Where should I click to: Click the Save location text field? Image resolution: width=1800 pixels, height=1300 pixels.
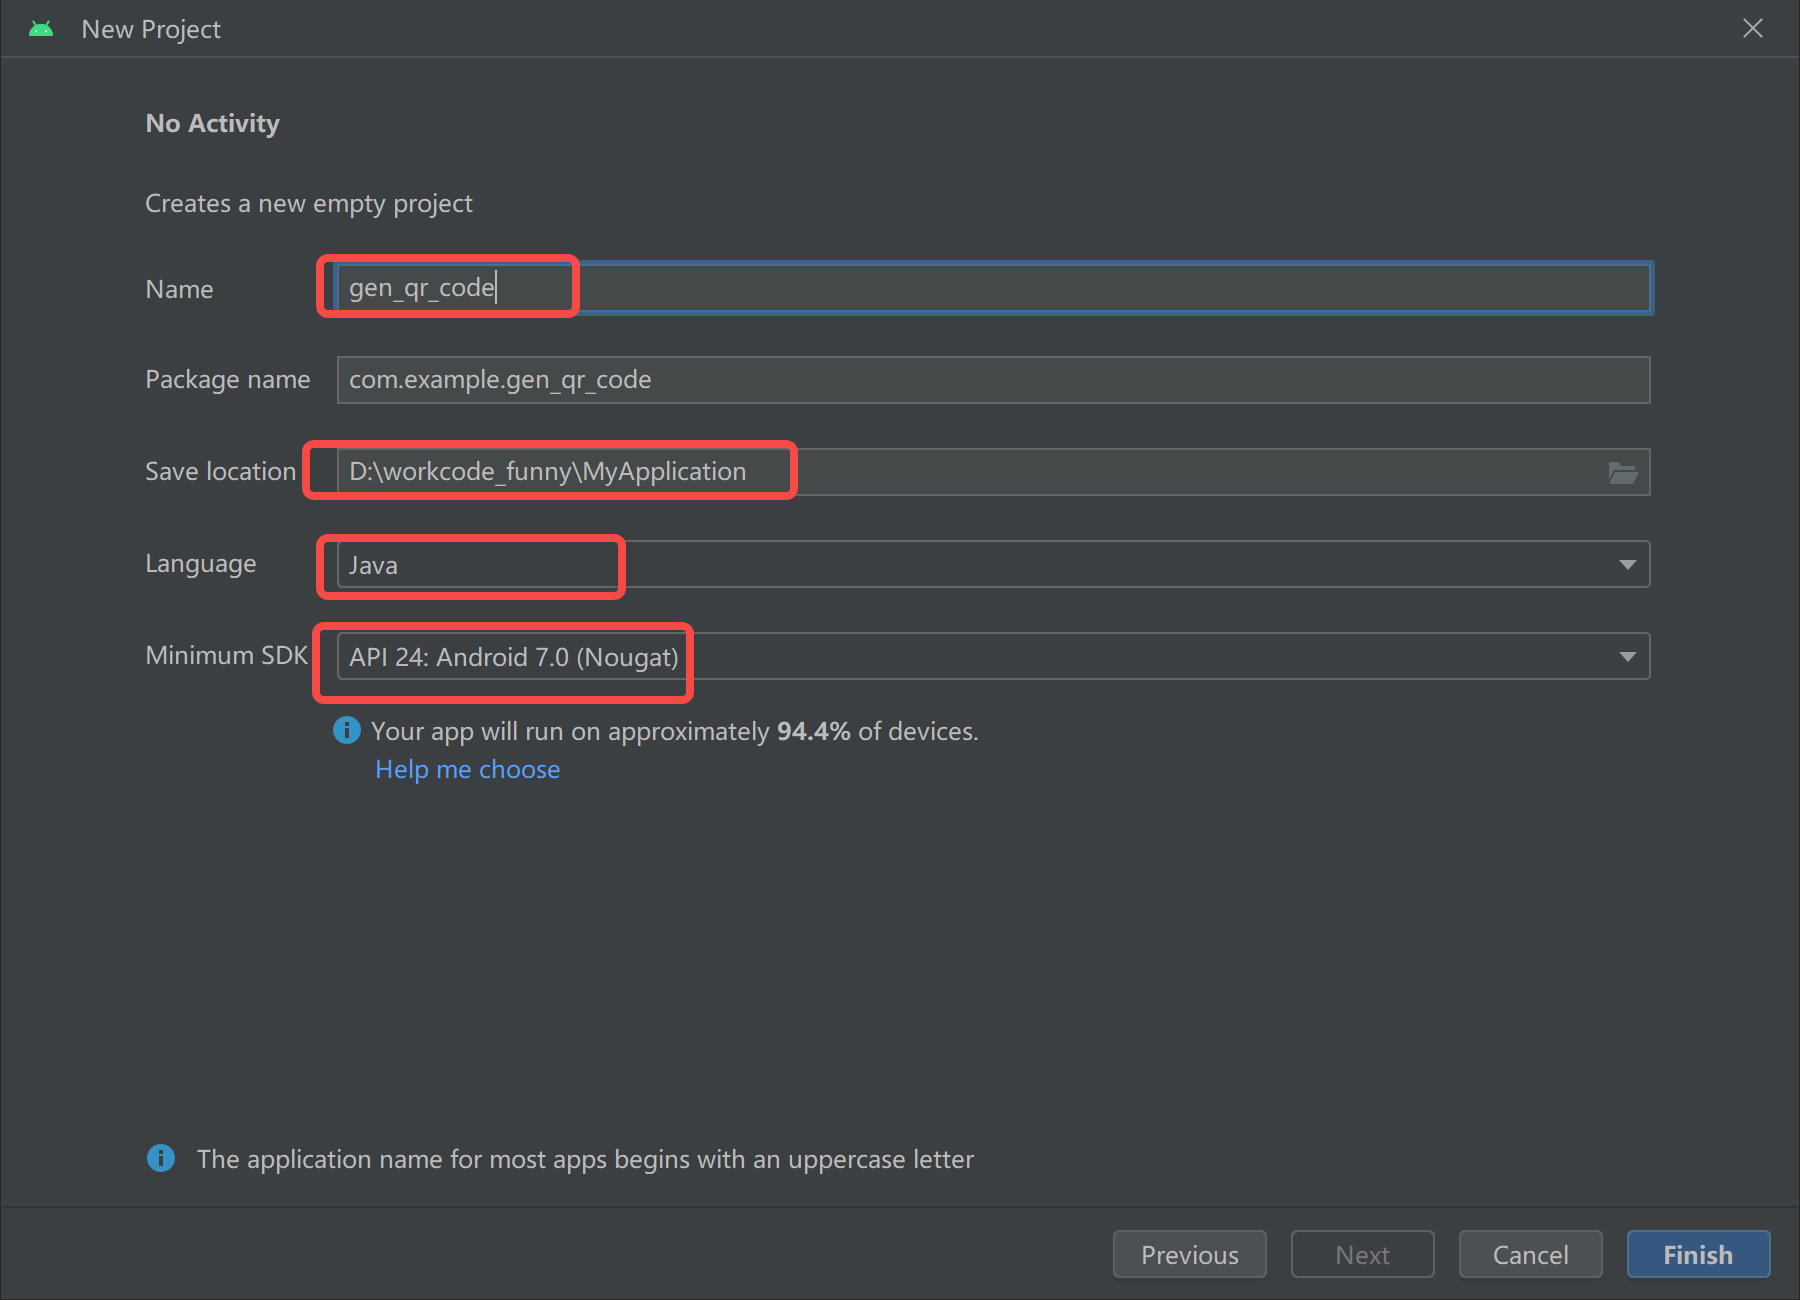point(993,472)
